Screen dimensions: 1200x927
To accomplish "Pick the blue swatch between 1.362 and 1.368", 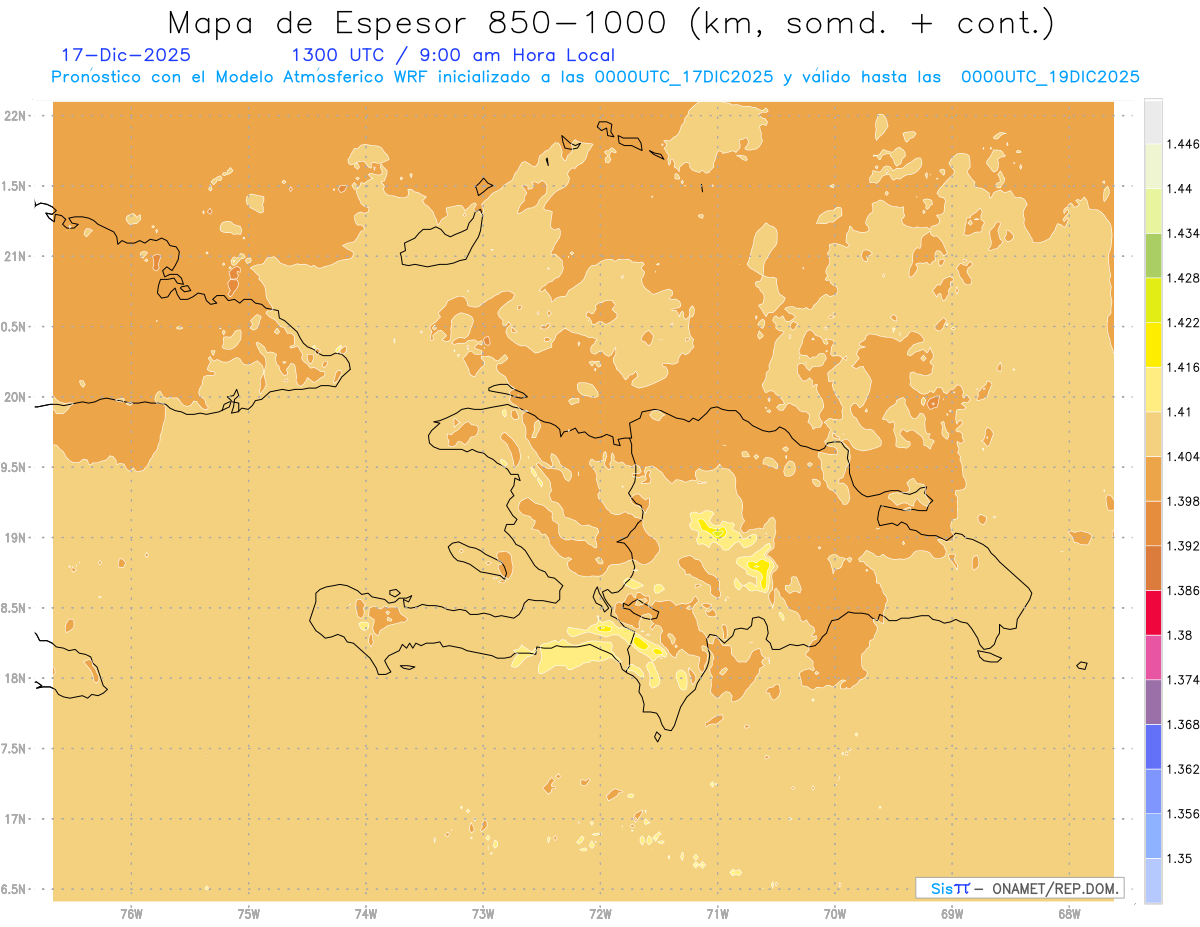I will (1153, 747).
